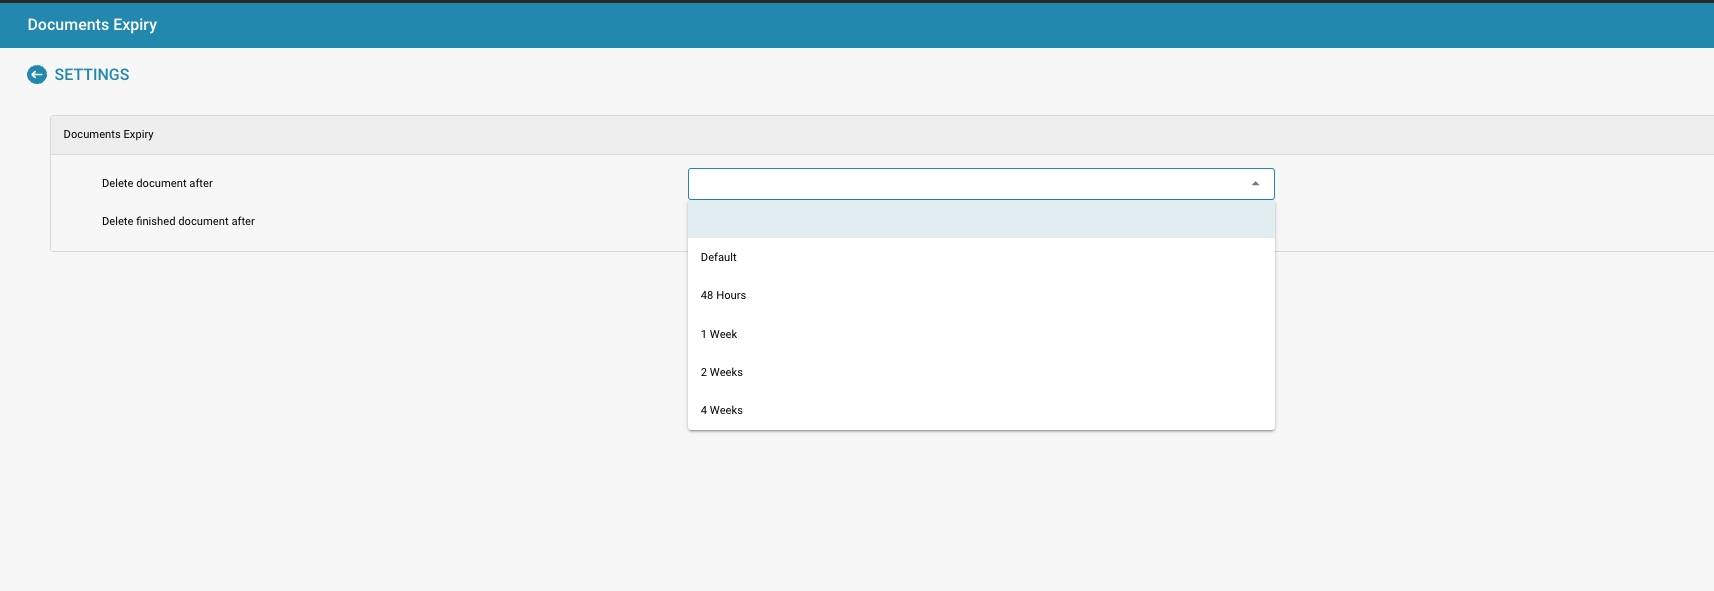
Task: Click the Delete finished document after label
Action: (x=178, y=222)
